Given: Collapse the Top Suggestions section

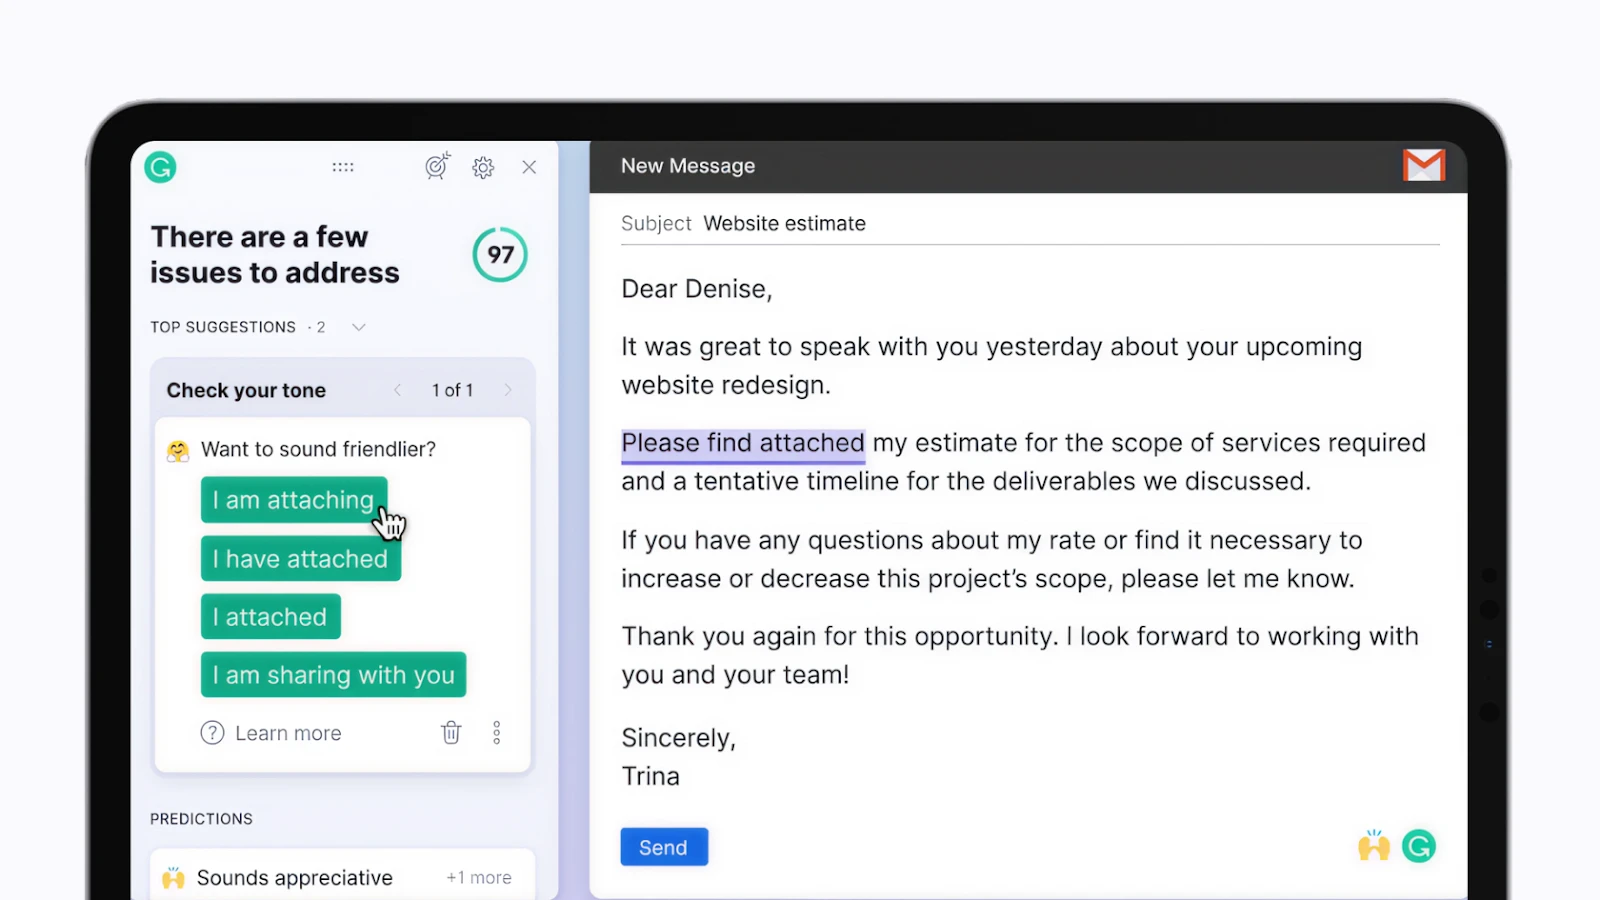Looking at the screenshot, I should 357,326.
